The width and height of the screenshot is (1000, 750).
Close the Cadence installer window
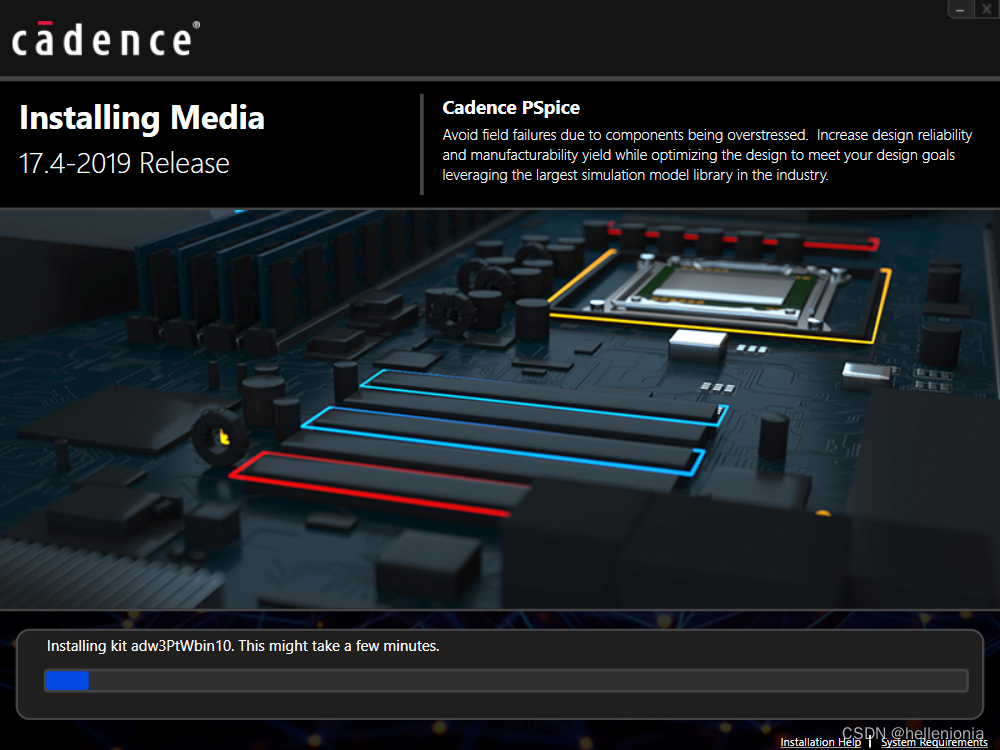tap(986, 9)
